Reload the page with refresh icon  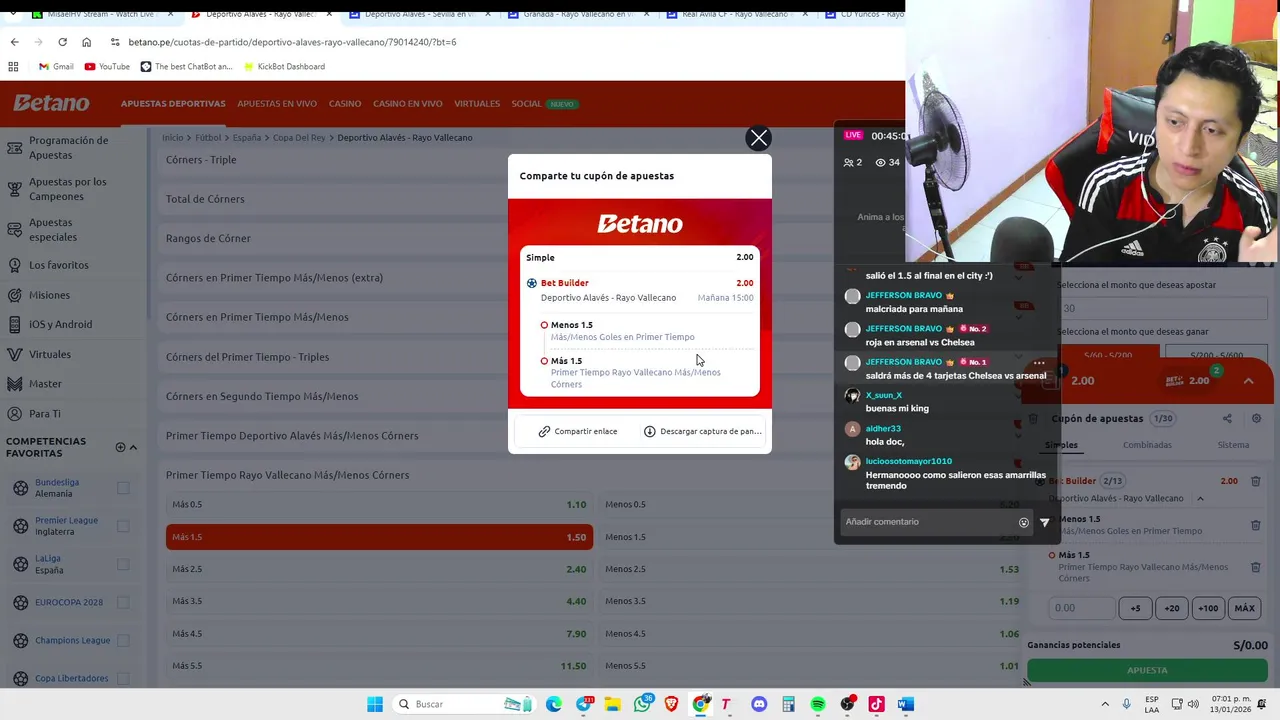[62, 42]
